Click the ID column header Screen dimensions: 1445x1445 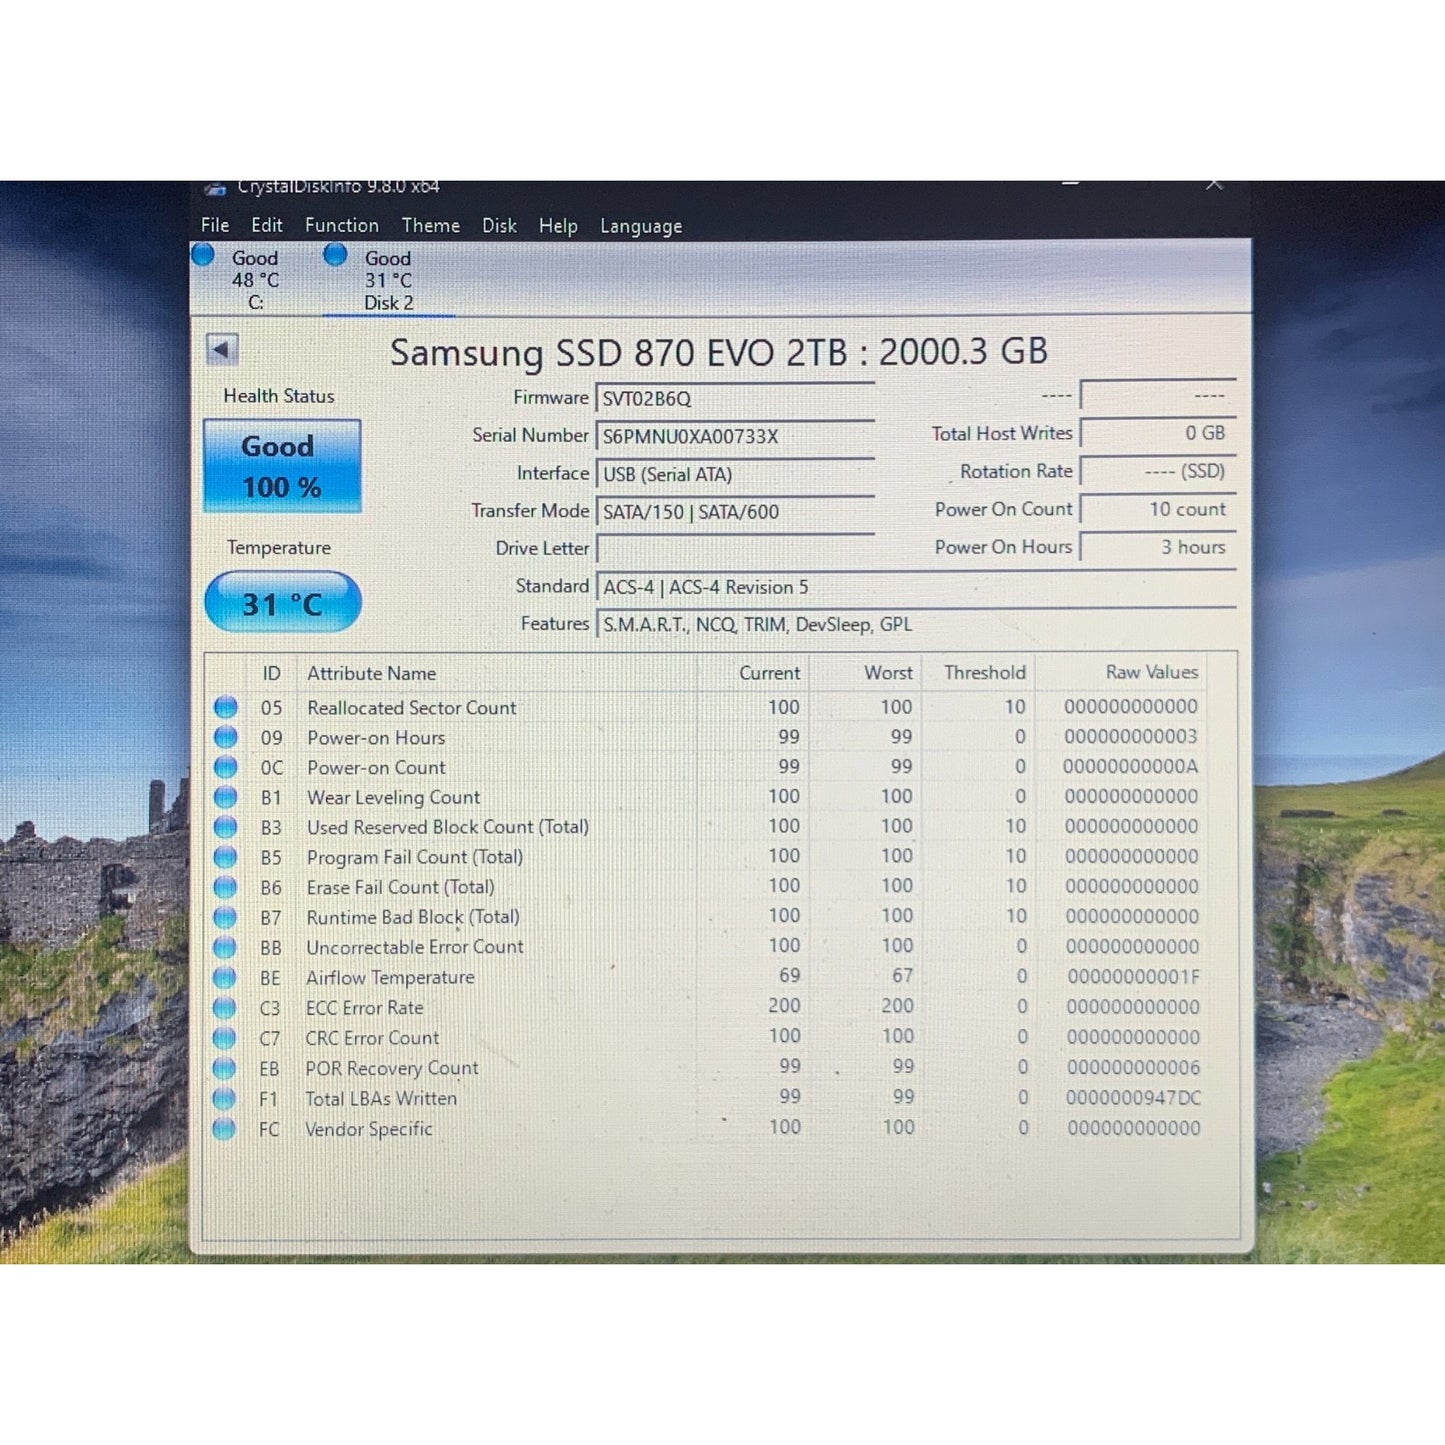pyautogui.click(x=271, y=673)
